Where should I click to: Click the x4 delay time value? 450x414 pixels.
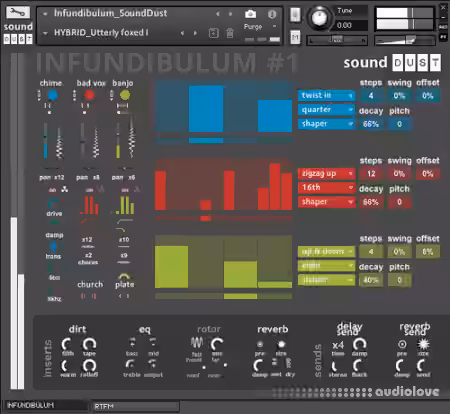(338, 345)
